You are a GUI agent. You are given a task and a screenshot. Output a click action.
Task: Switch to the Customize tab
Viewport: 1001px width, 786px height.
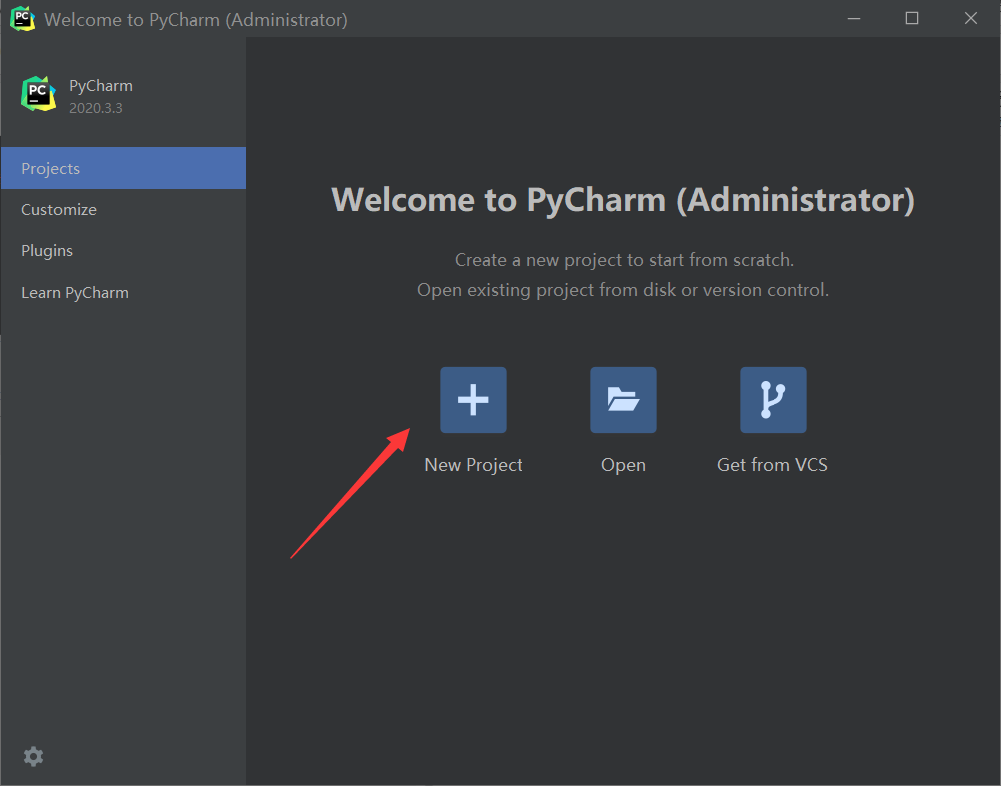(123, 209)
